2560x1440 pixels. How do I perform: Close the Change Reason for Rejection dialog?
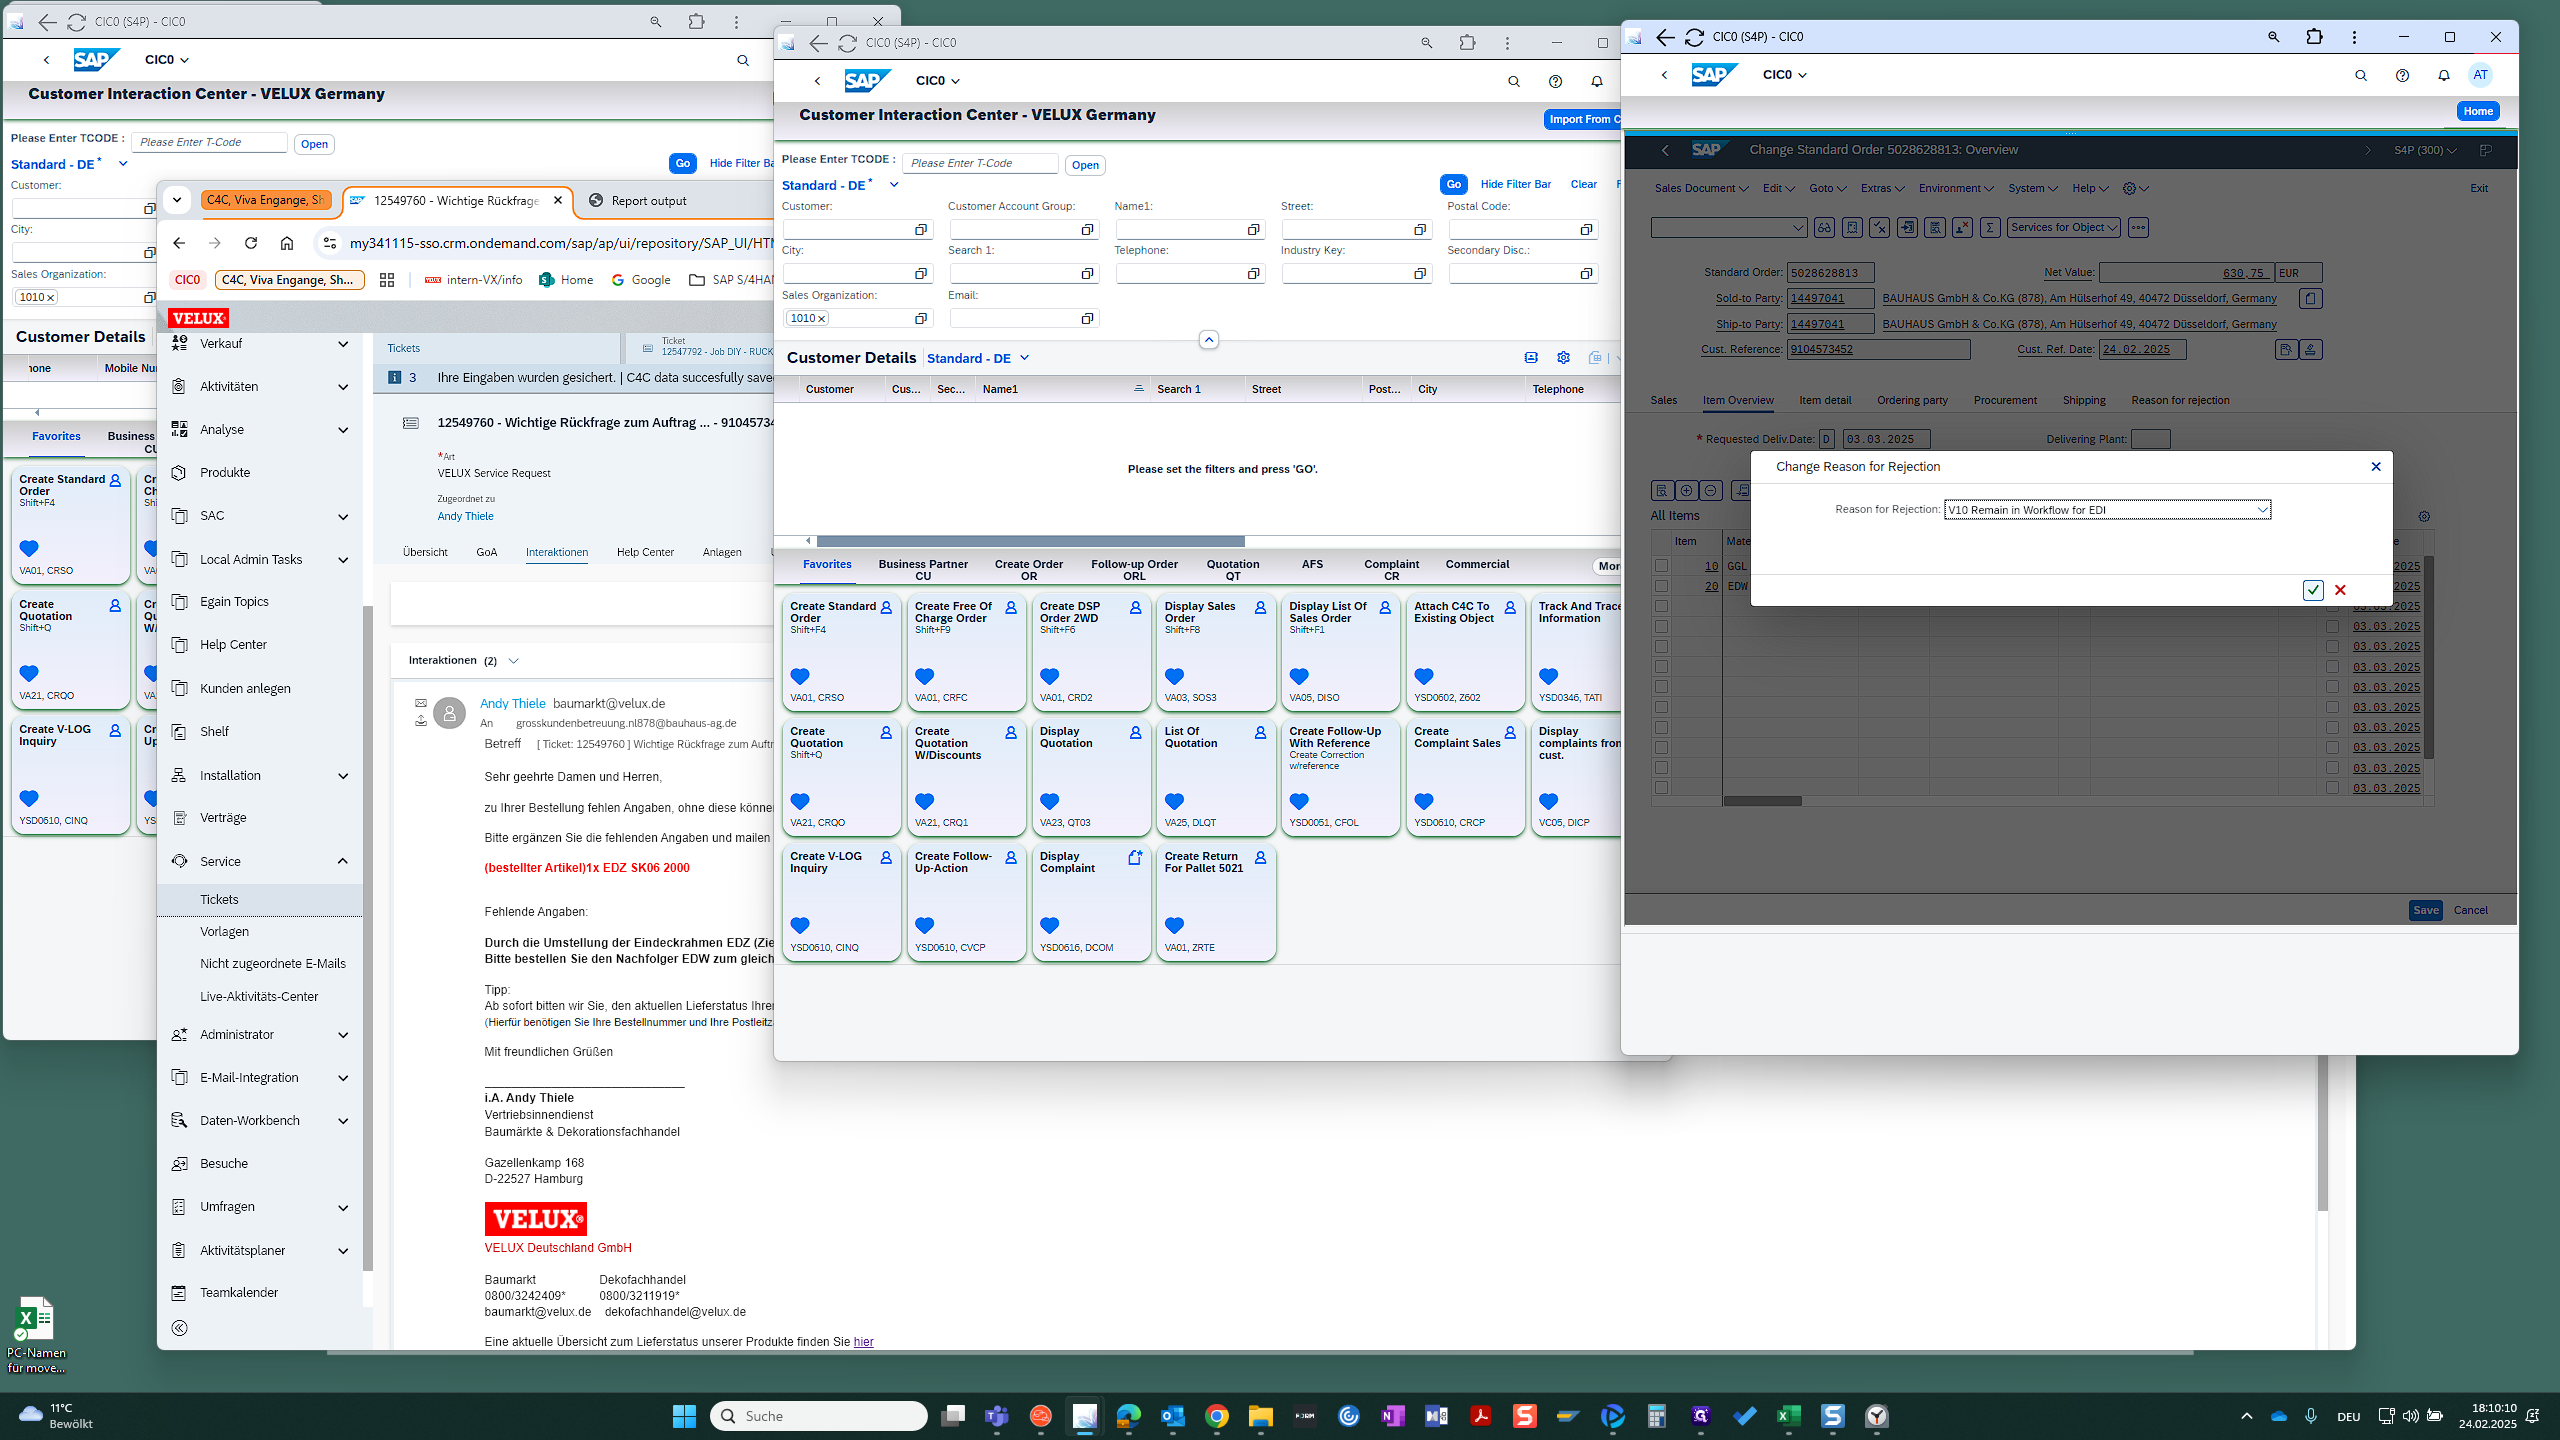click(x=2376, y=467)
